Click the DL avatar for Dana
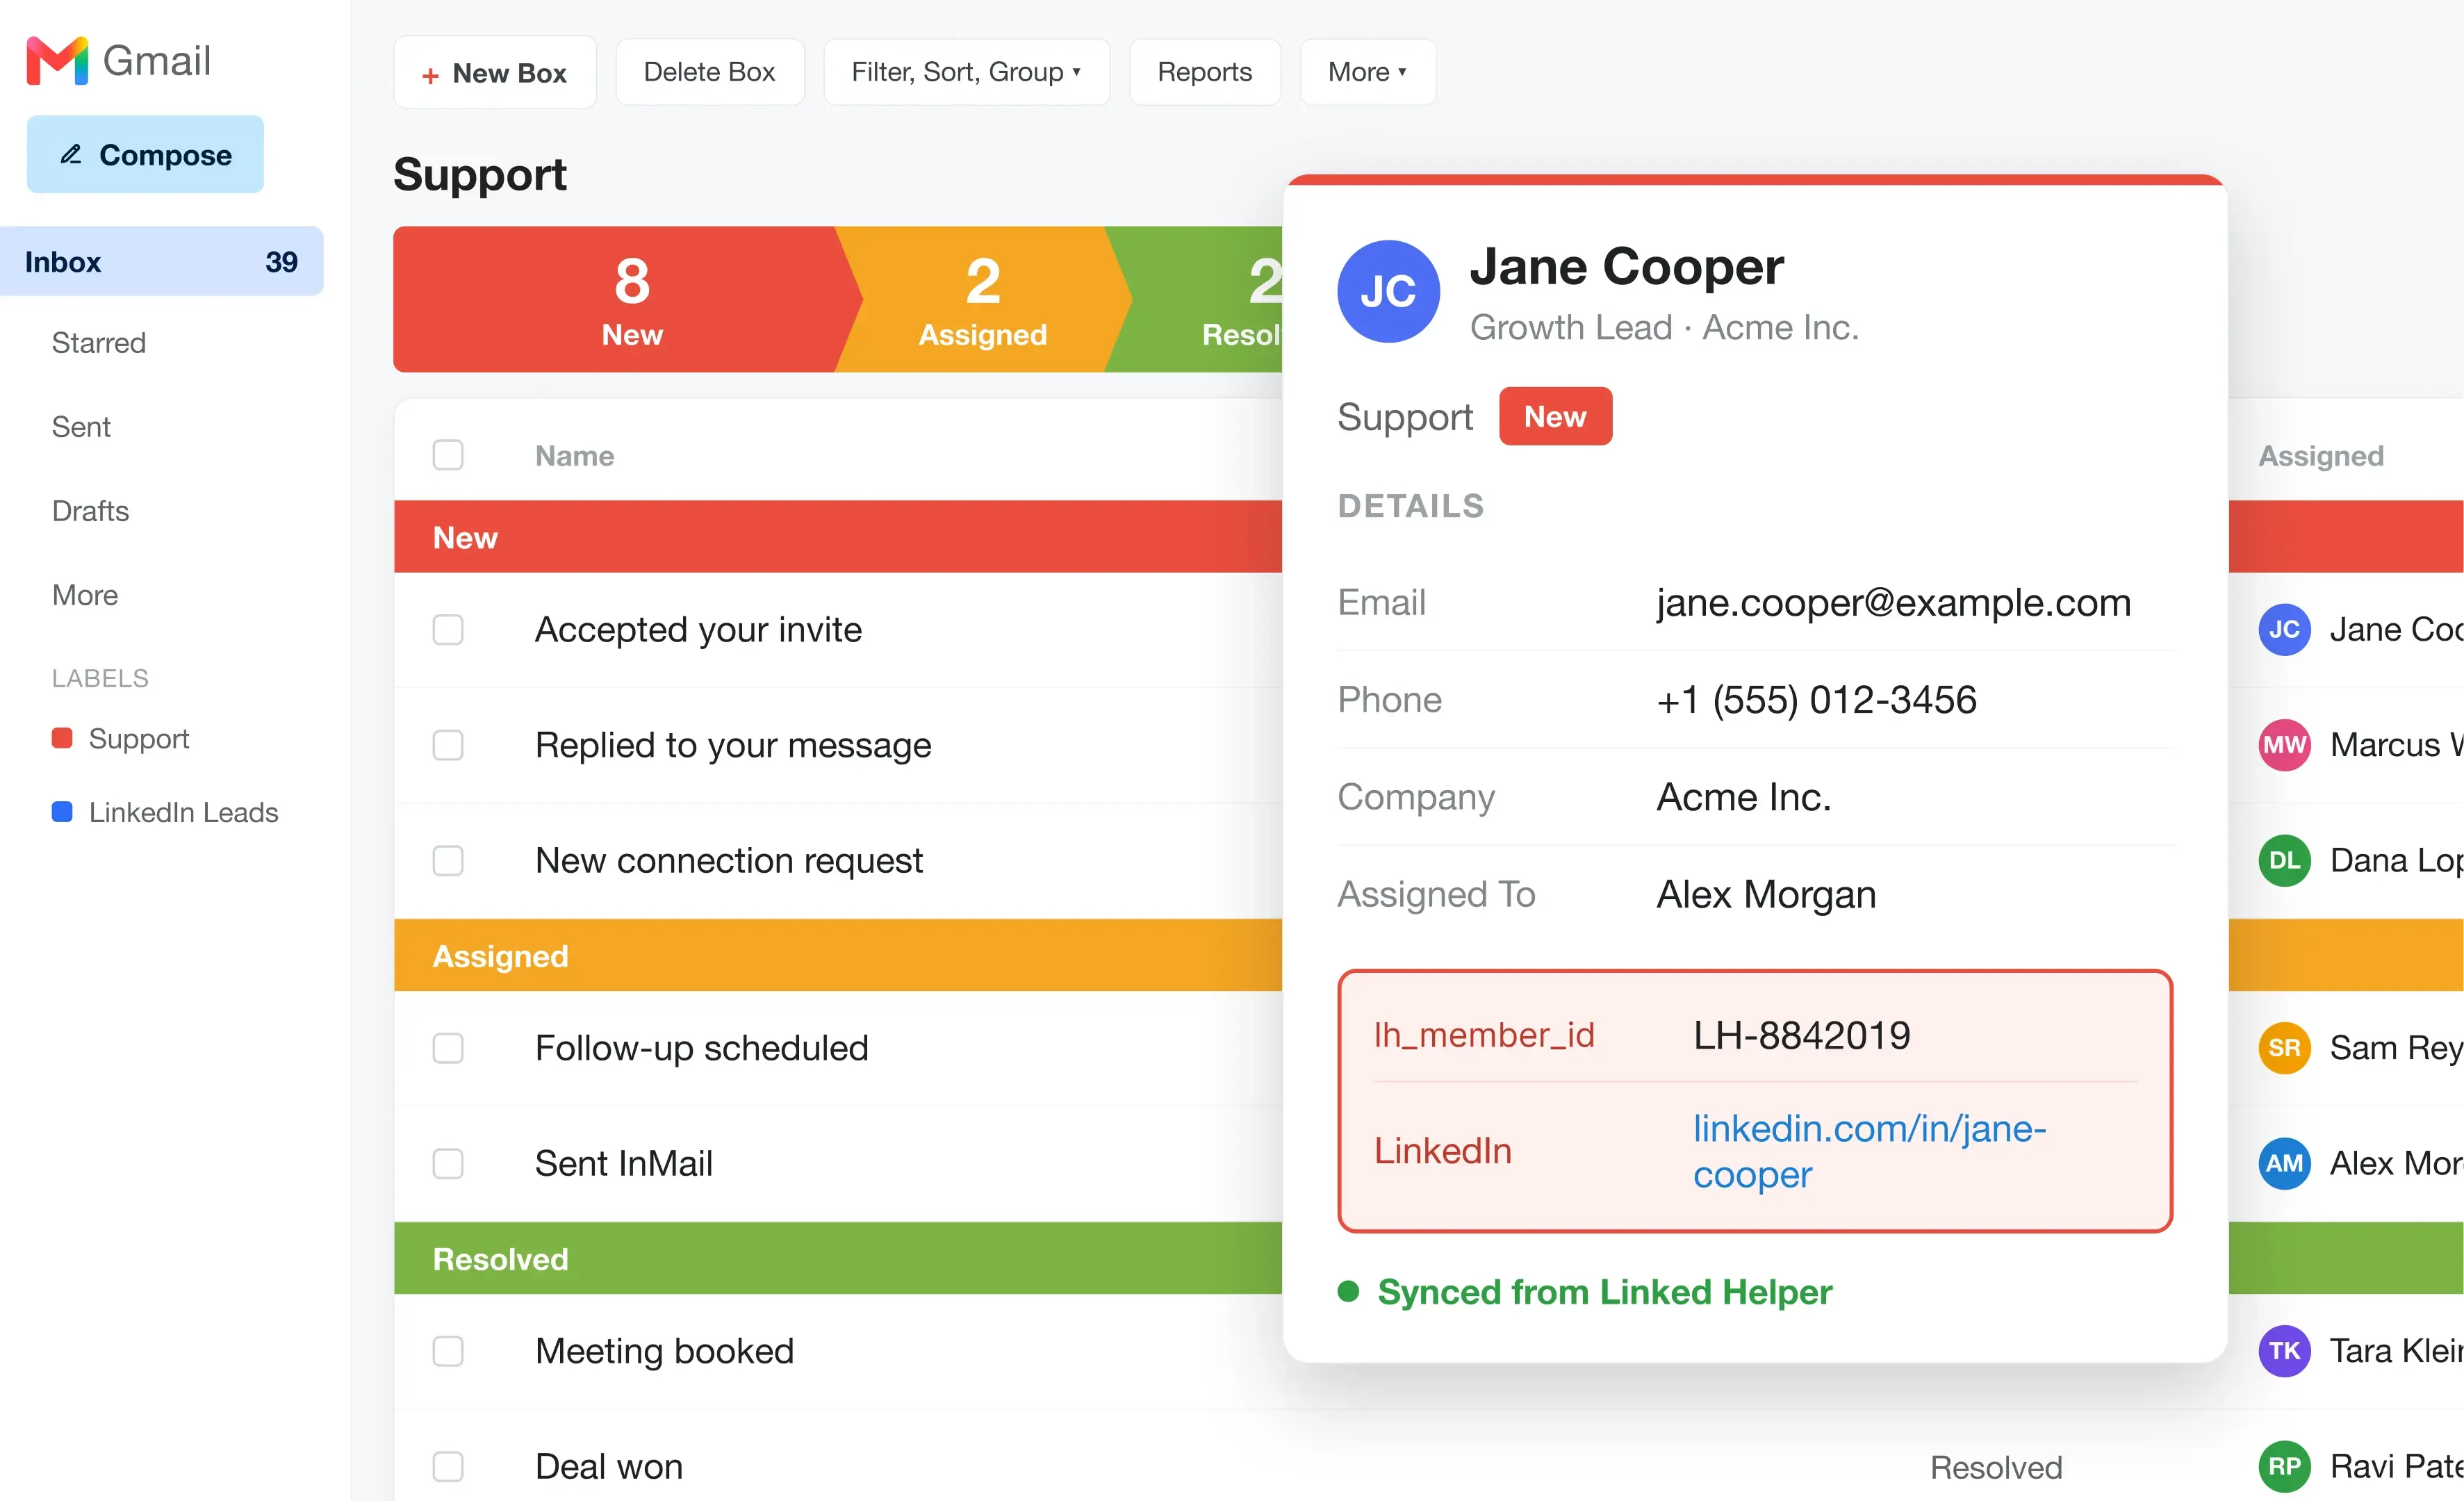The image size is (2464, 1501). [x=2284, y=861]
